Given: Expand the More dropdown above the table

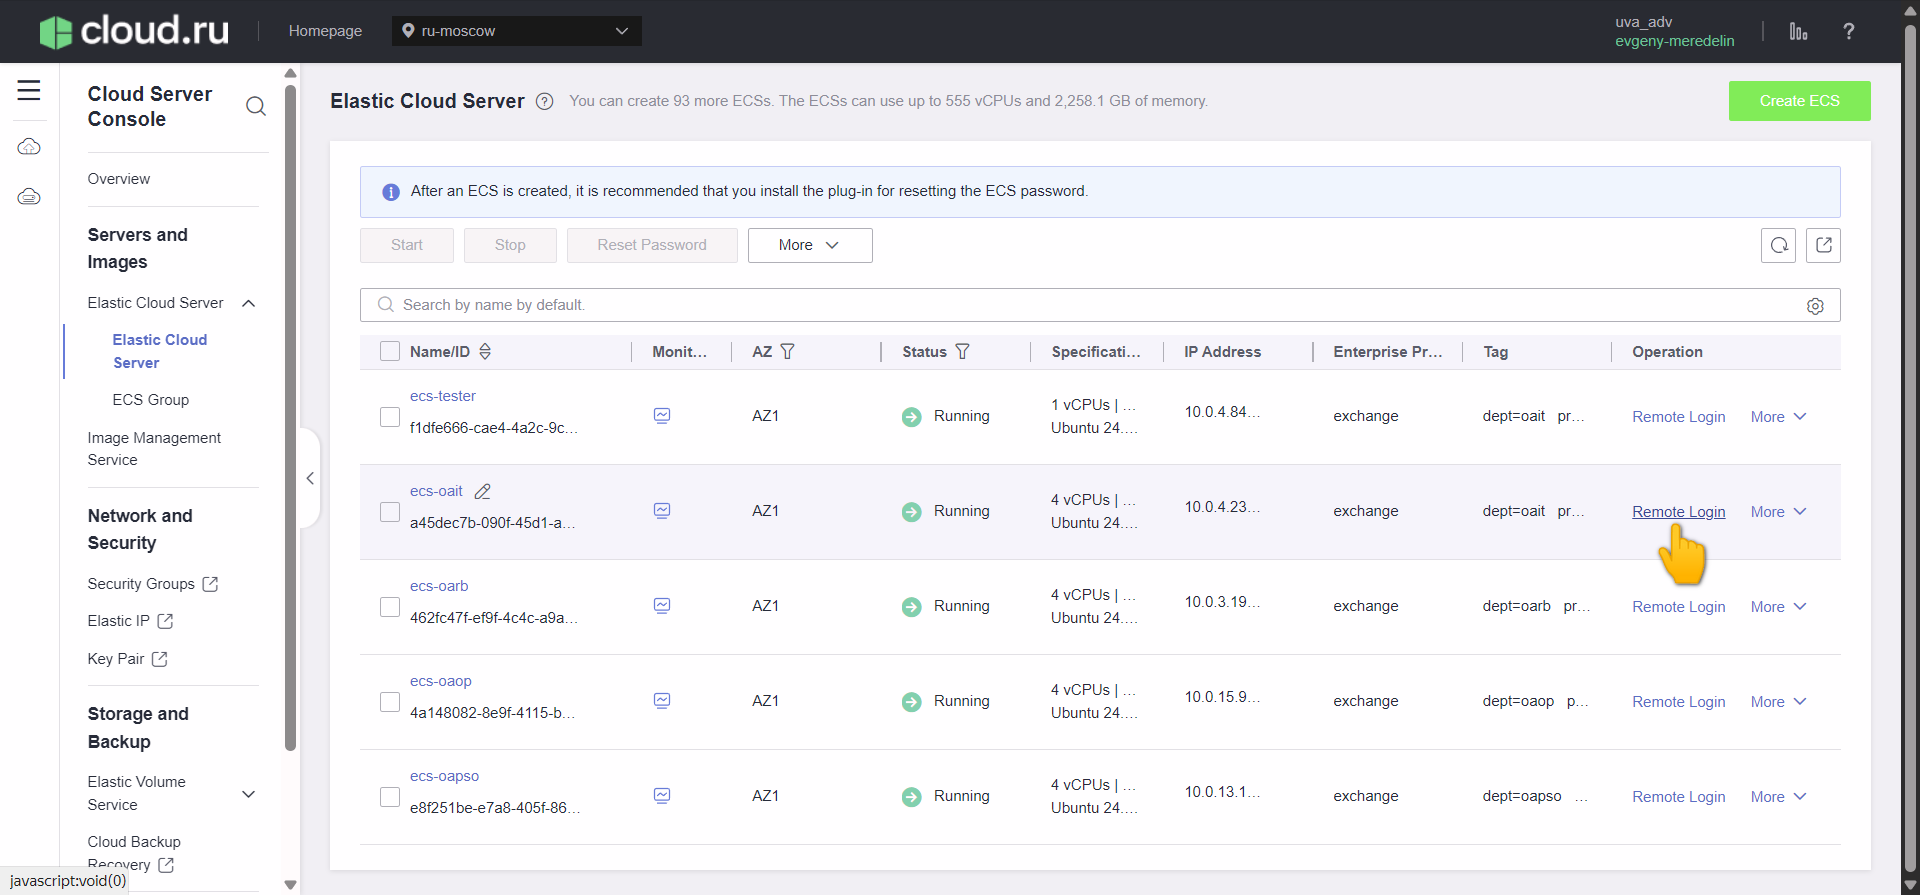Looking at the screenshot, I should tap(809, 245).
